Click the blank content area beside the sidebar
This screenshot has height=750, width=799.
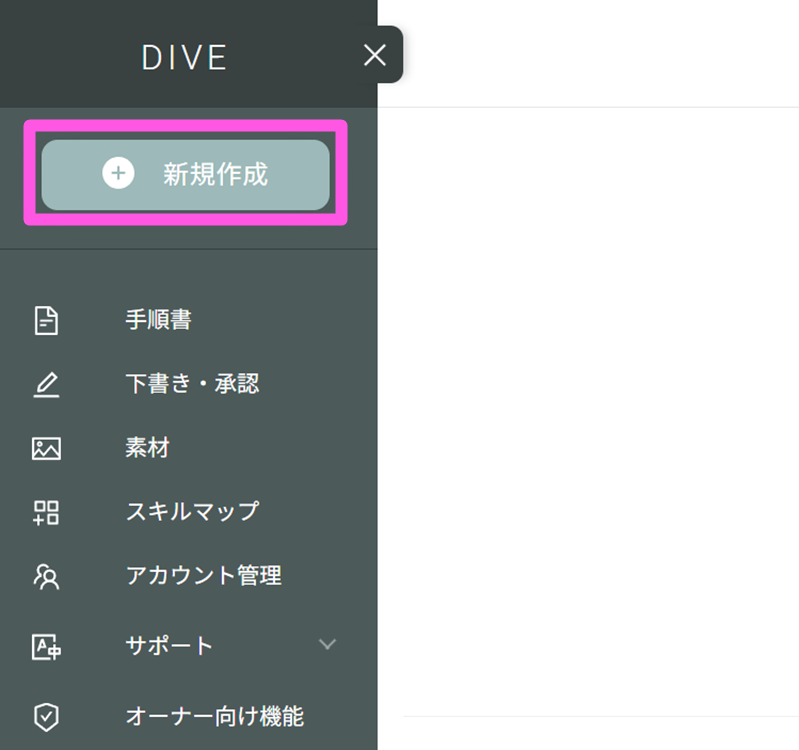[590, 400]
